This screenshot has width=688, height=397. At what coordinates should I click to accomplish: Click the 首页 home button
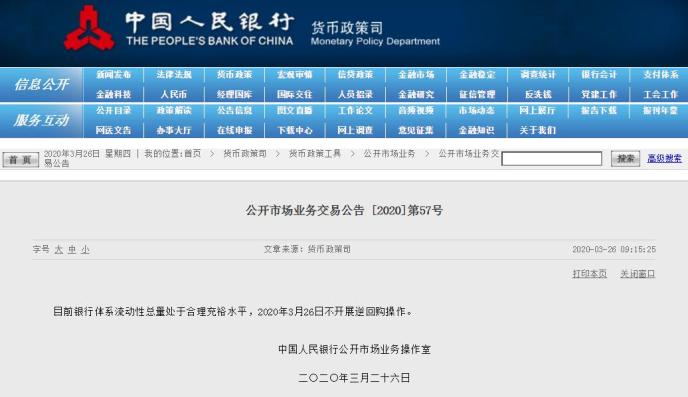(20, 159)
